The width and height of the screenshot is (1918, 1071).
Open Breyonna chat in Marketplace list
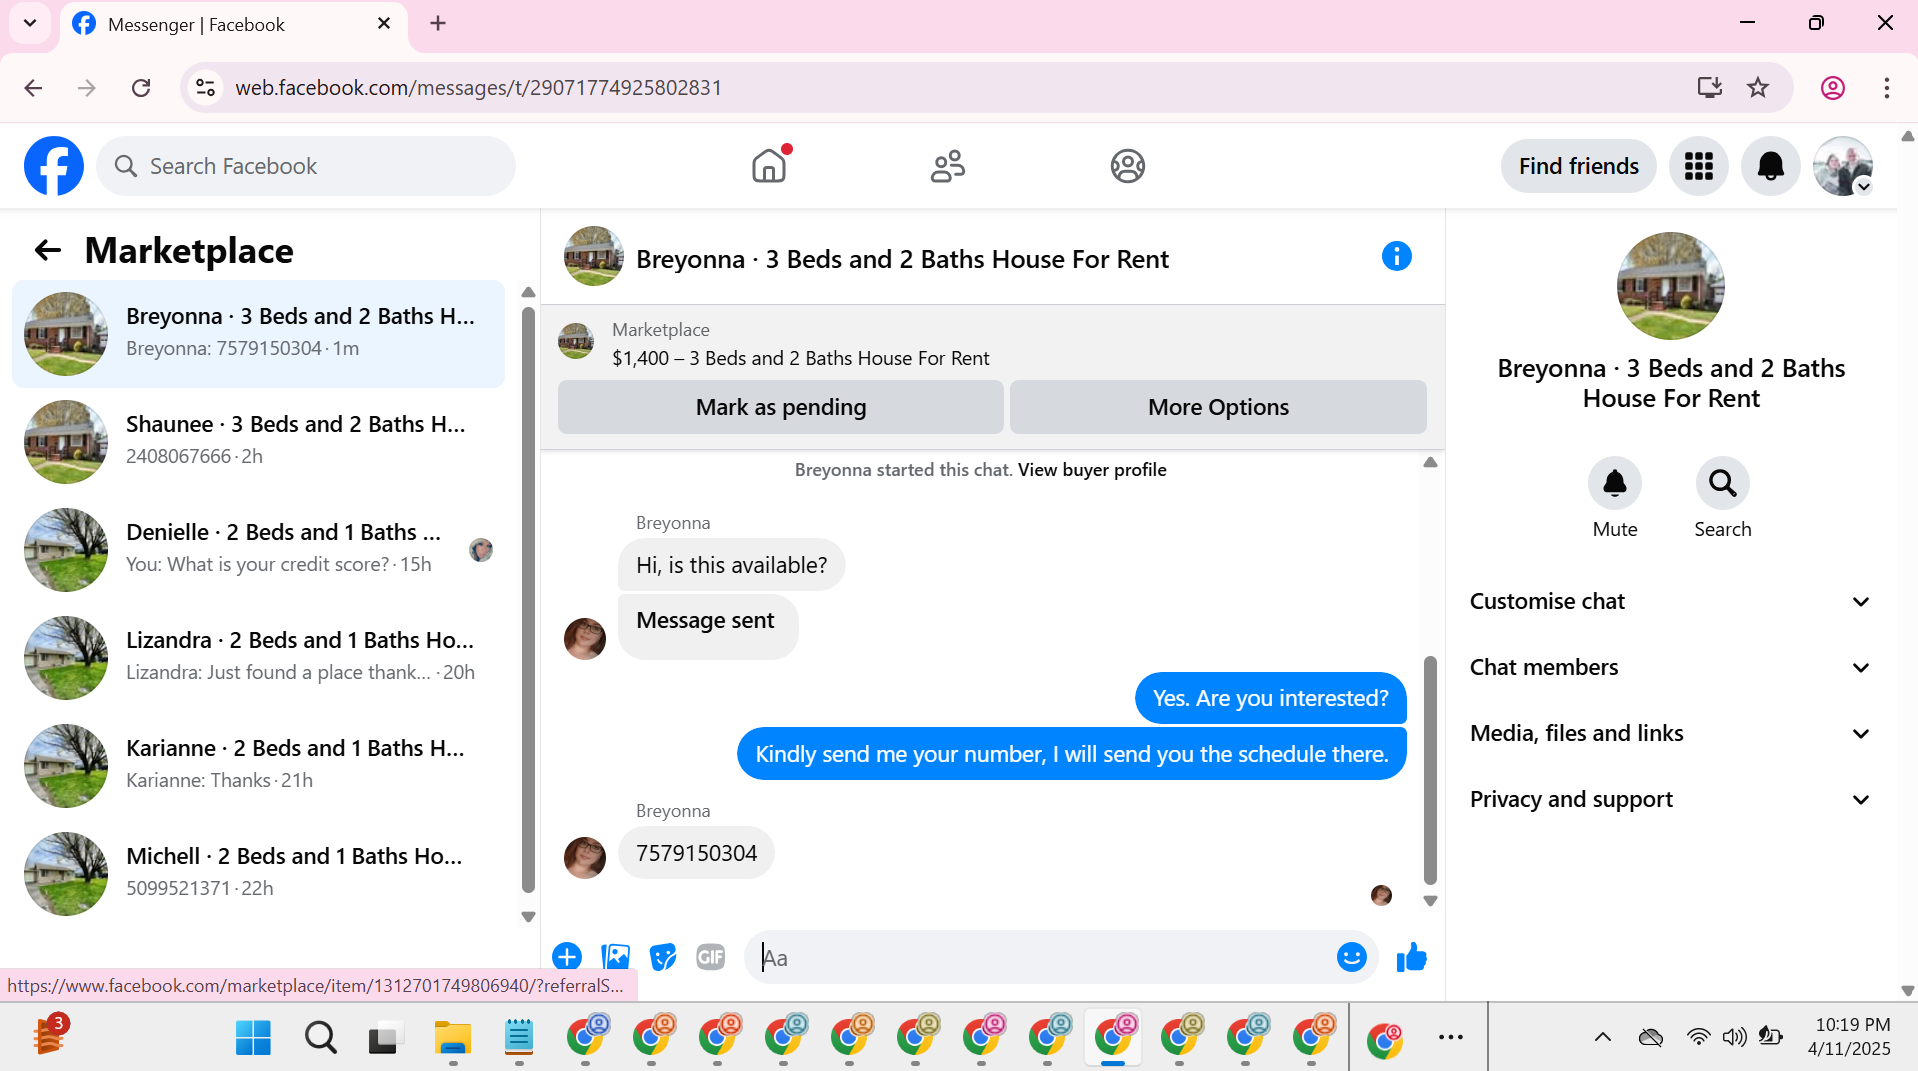[x=258, y=333]
